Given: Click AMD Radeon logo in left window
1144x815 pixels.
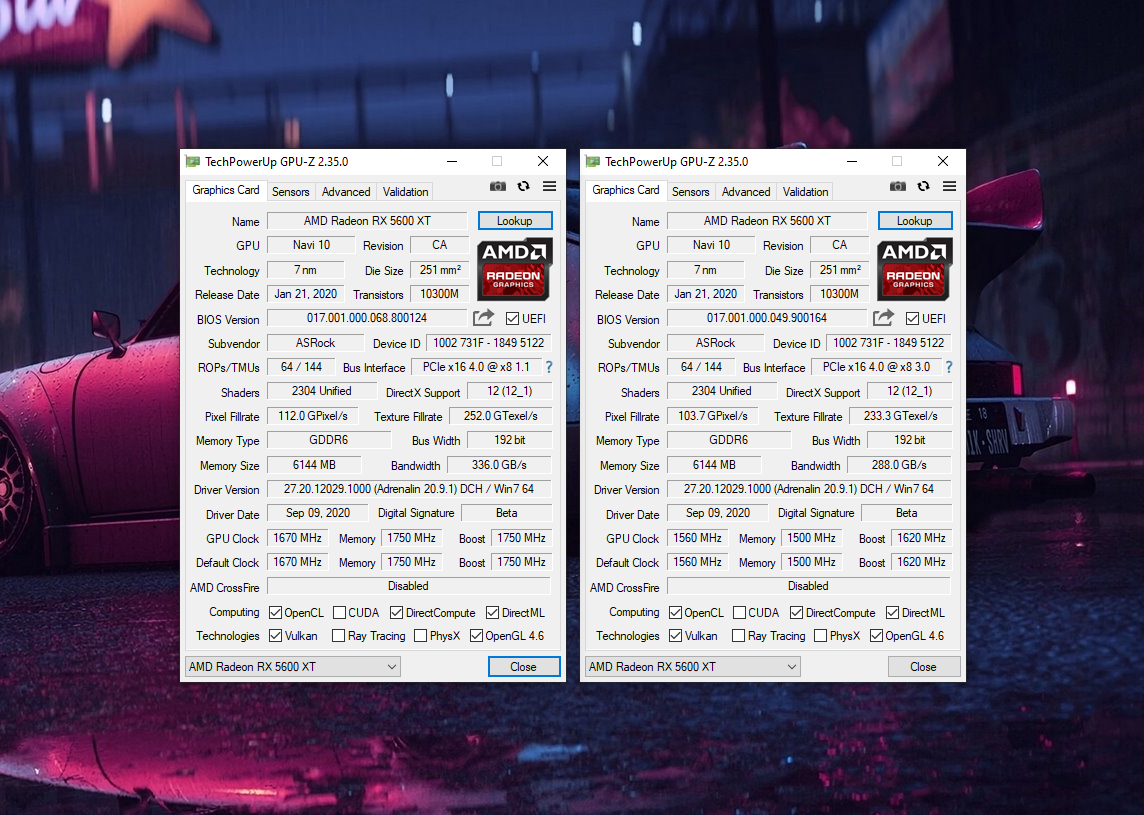Looking at the screenshot, I should [514, 269].
